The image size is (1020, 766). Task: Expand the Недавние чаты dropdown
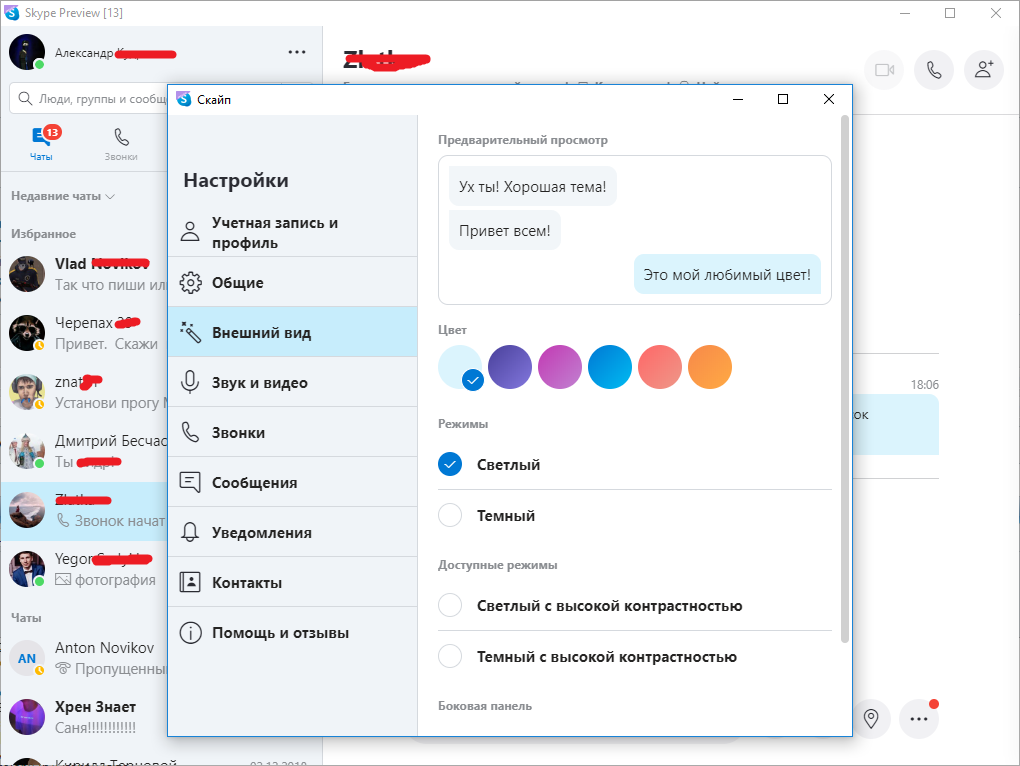62,196
